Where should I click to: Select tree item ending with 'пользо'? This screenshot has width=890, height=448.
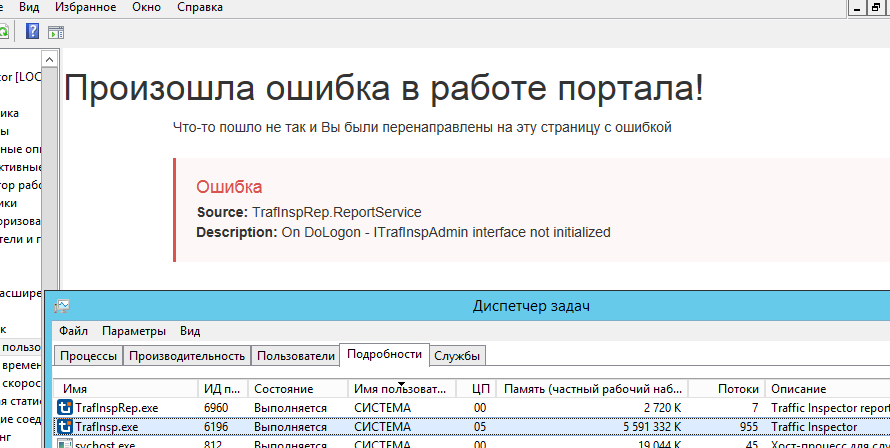pyautogui.click(x=20, y=347)
